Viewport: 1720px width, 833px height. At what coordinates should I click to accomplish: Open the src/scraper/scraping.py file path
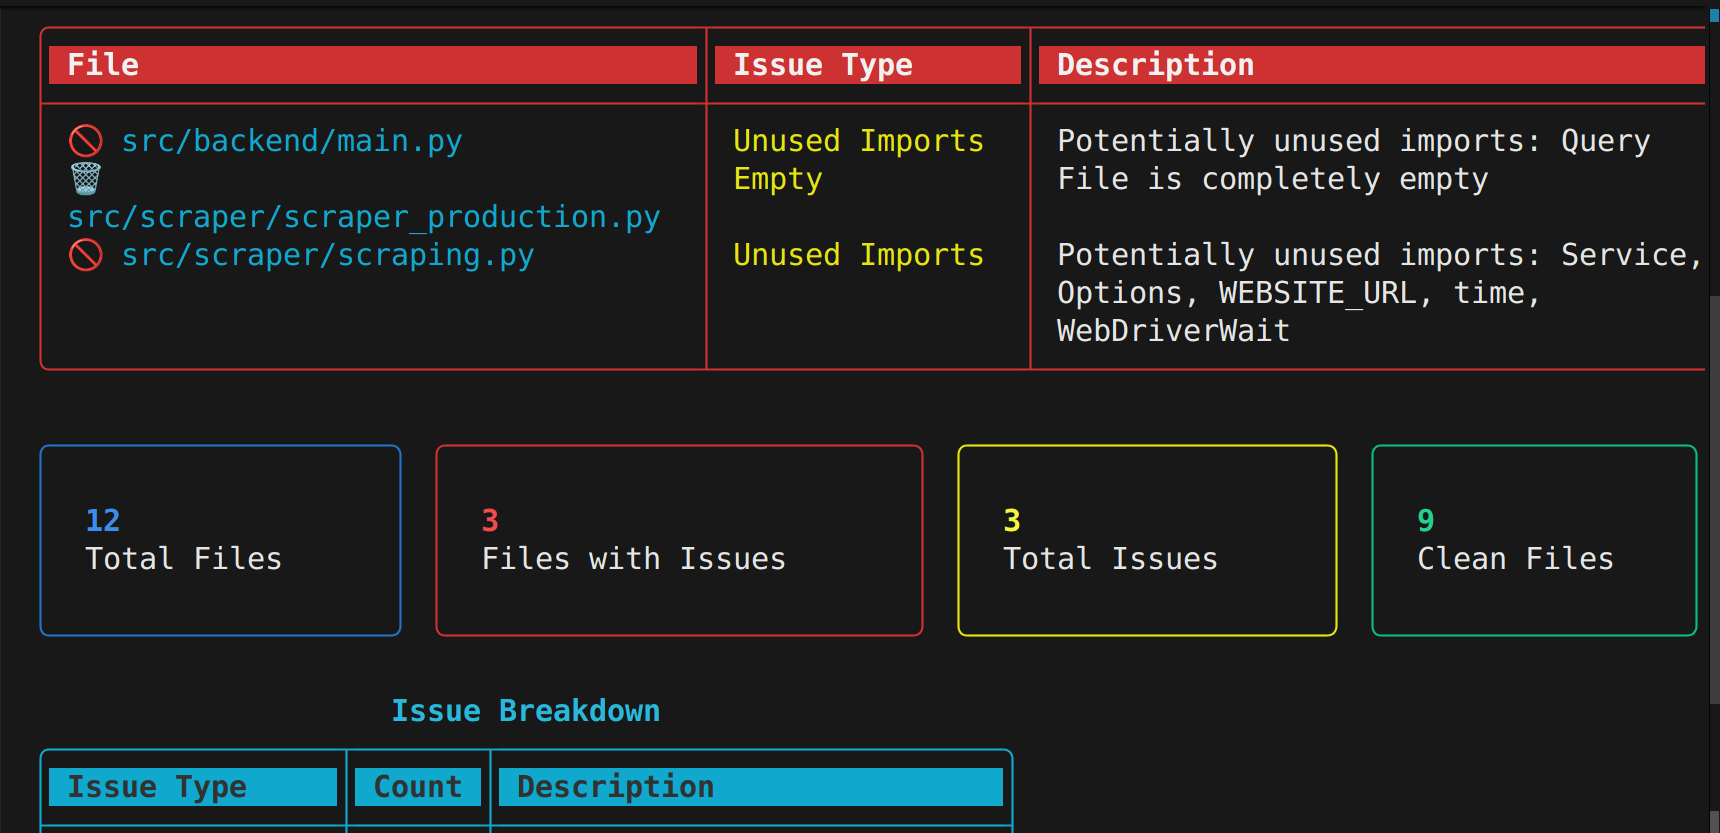pyautogui.click(x=327, y=255)
